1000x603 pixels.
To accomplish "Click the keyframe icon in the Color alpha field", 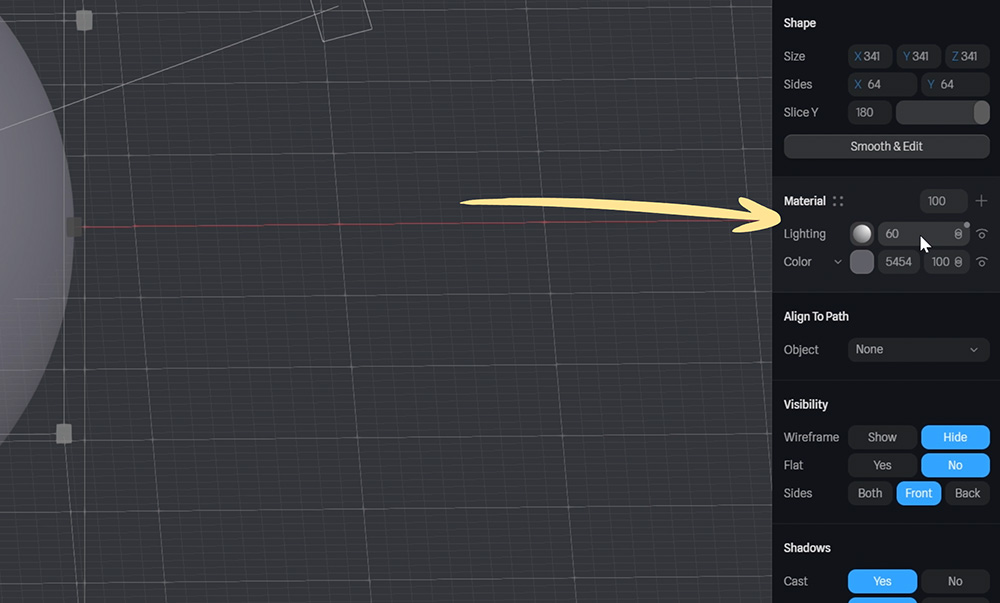I will 958,261.
